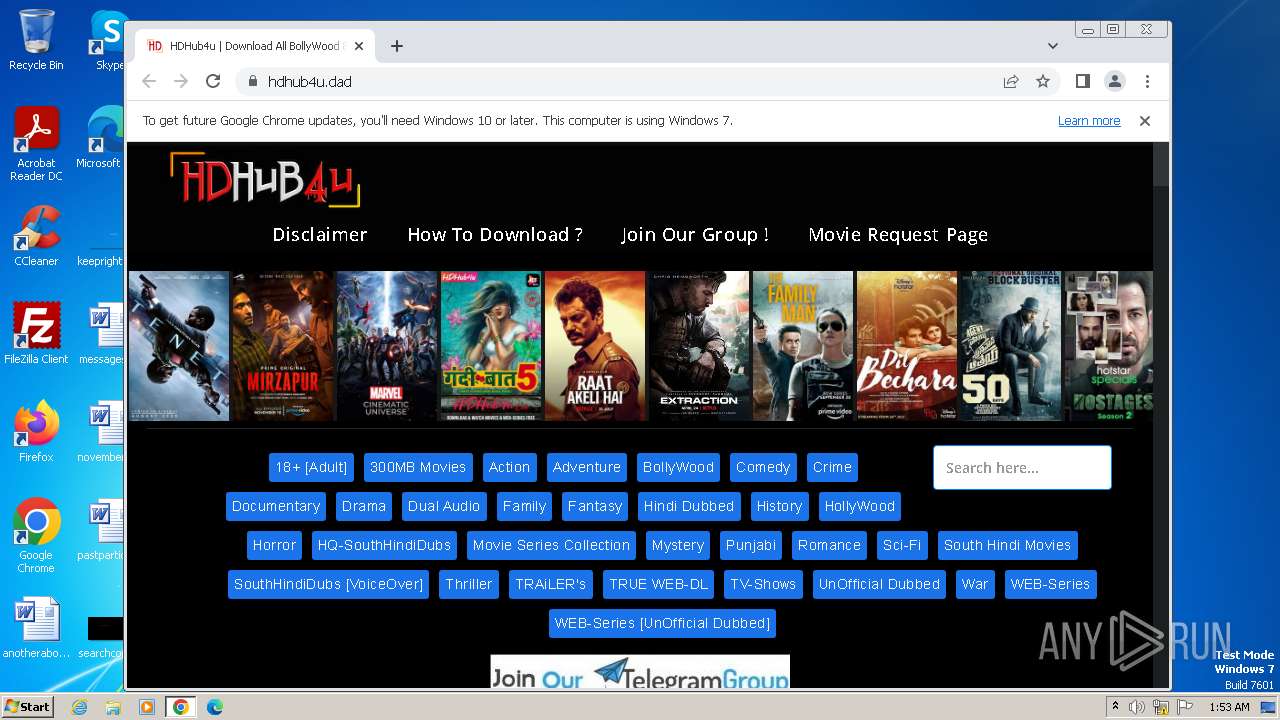Select the BollyWood category
The image size is (1280, 720).
(x=678, y=467)
